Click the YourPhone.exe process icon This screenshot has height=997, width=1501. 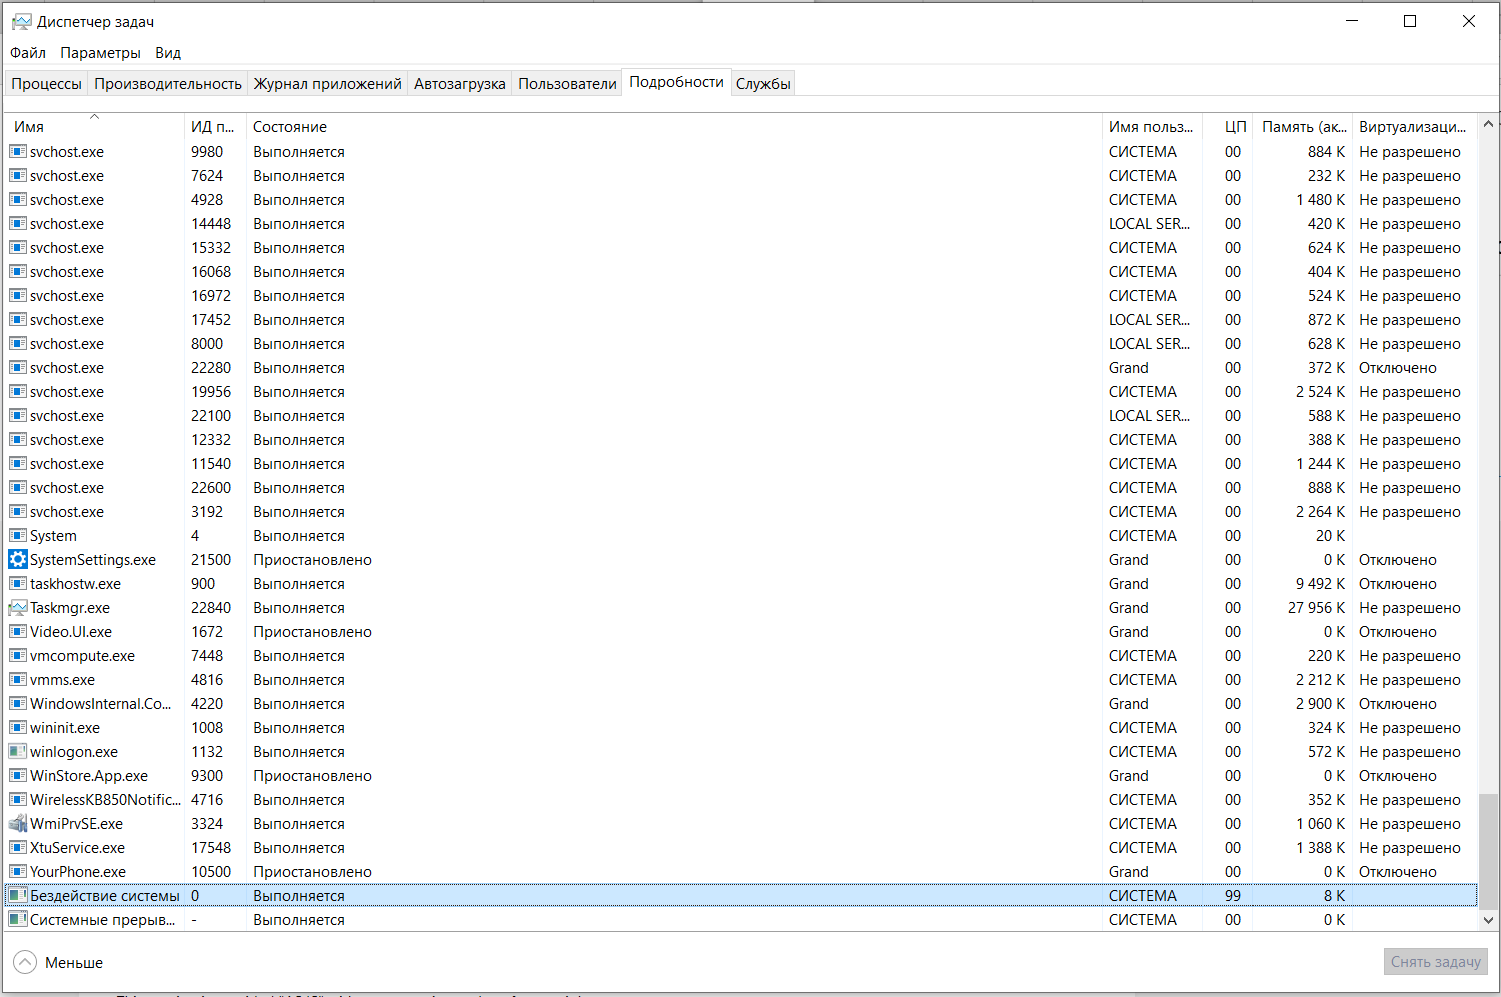pos(18,872)
